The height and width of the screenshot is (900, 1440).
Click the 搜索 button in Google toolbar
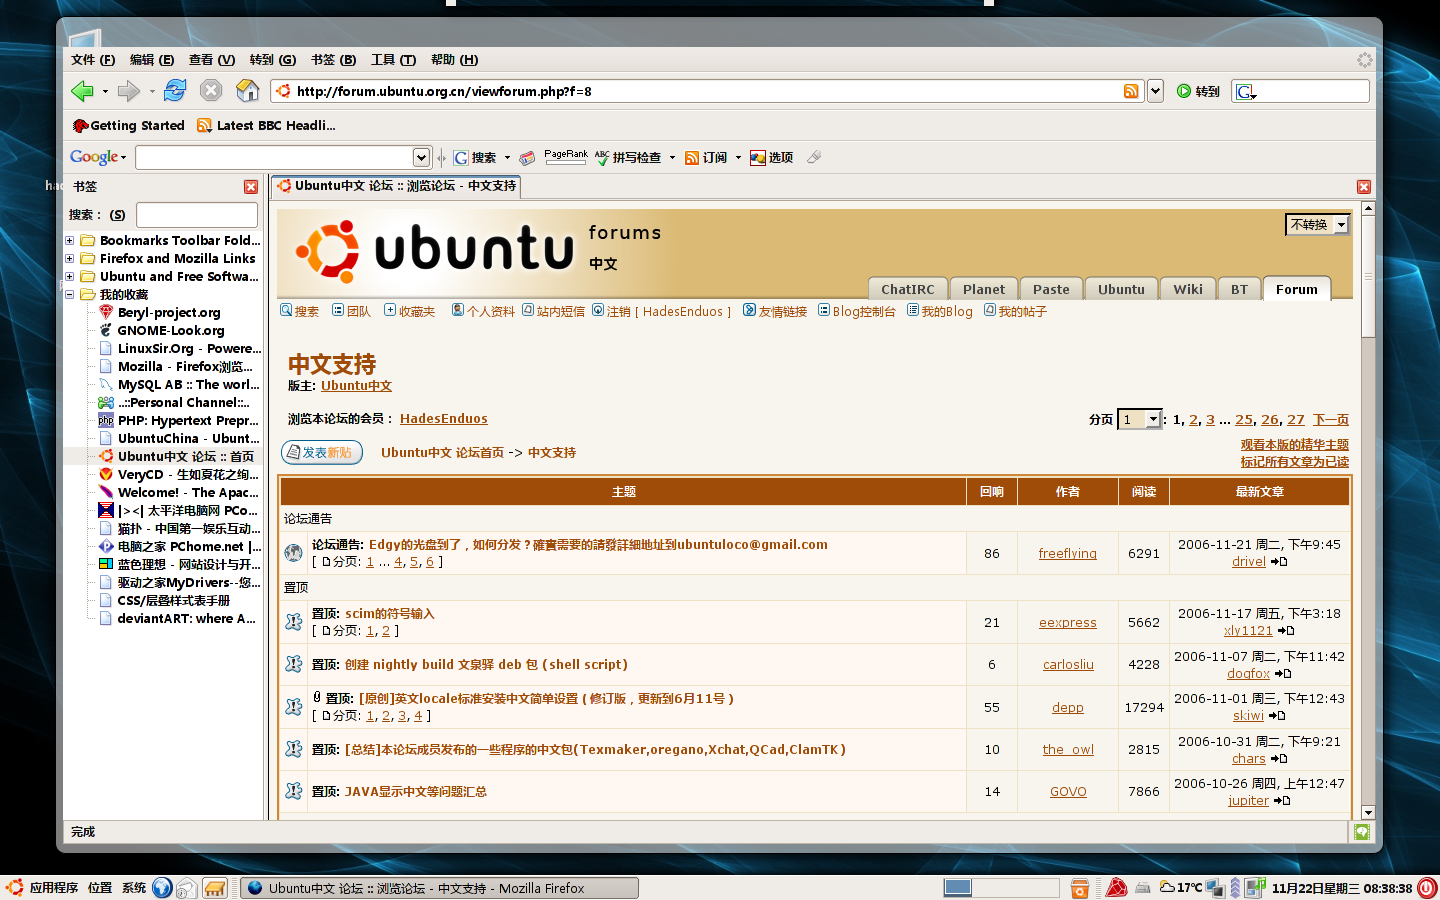475,157
